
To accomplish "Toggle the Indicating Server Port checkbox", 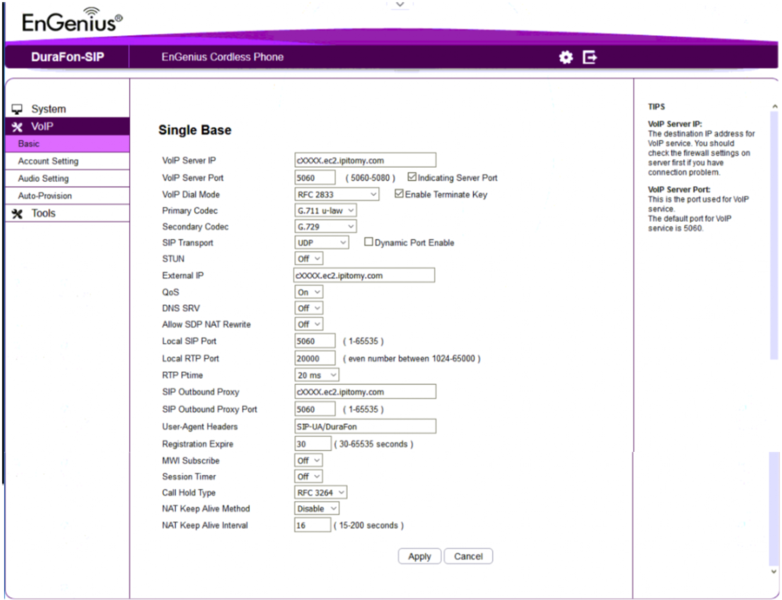I will 413,177.
